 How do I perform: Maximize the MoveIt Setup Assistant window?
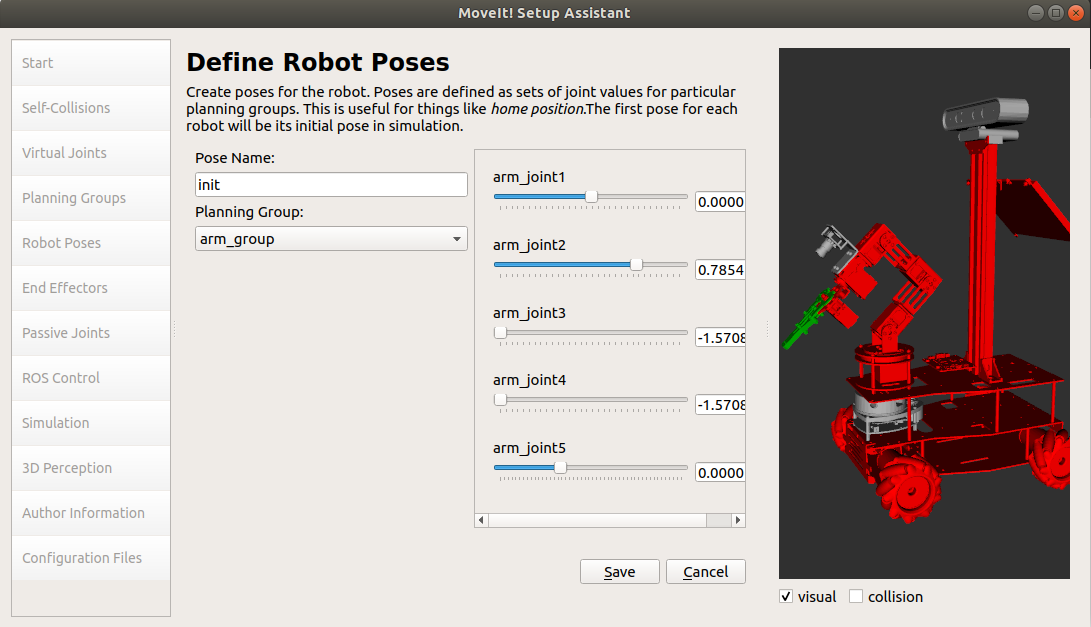click(1056, 13)
